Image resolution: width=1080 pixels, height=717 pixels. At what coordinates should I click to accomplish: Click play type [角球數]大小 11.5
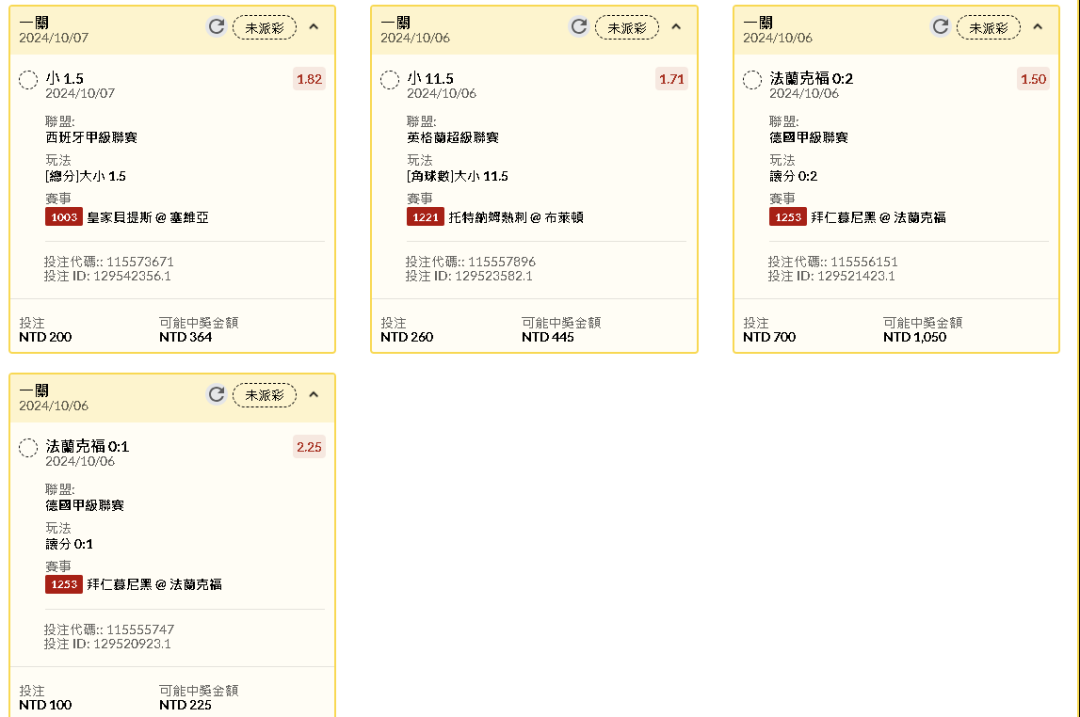(x=457, y=176)
